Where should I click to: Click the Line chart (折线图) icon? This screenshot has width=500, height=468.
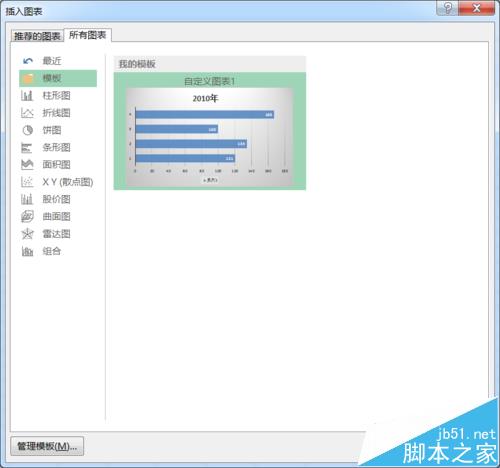point(27,113)
